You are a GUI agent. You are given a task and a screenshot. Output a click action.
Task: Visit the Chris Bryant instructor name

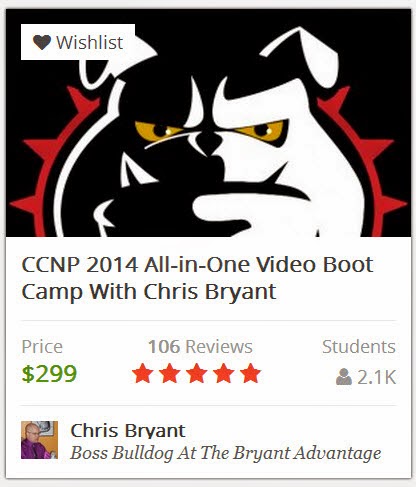pos(128,431)
